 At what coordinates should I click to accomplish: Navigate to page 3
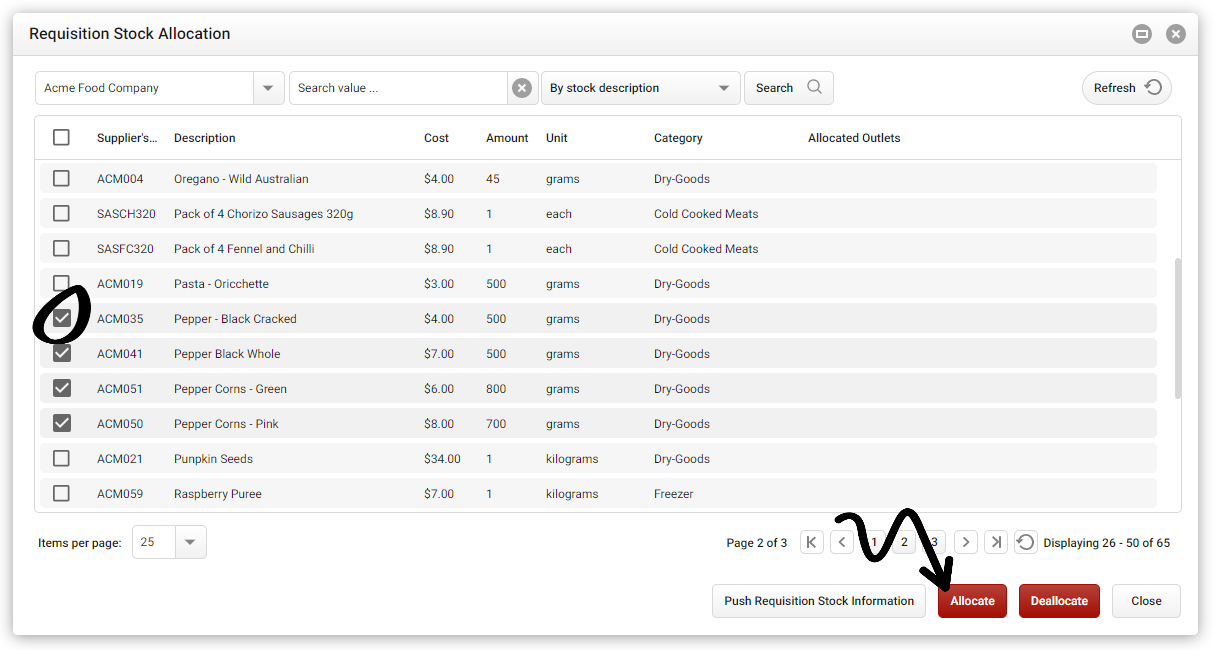(x=934, y=541)
